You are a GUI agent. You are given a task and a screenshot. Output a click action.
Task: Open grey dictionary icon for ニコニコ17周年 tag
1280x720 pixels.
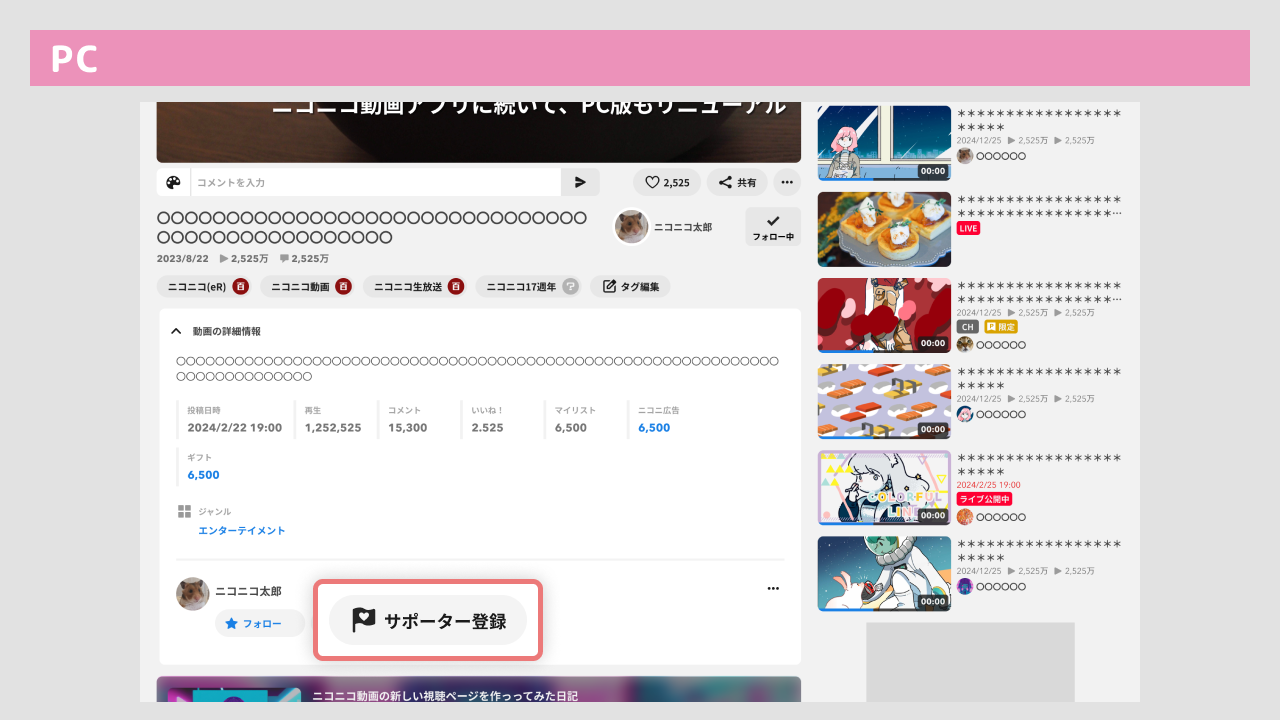click(x=570, y=286)
